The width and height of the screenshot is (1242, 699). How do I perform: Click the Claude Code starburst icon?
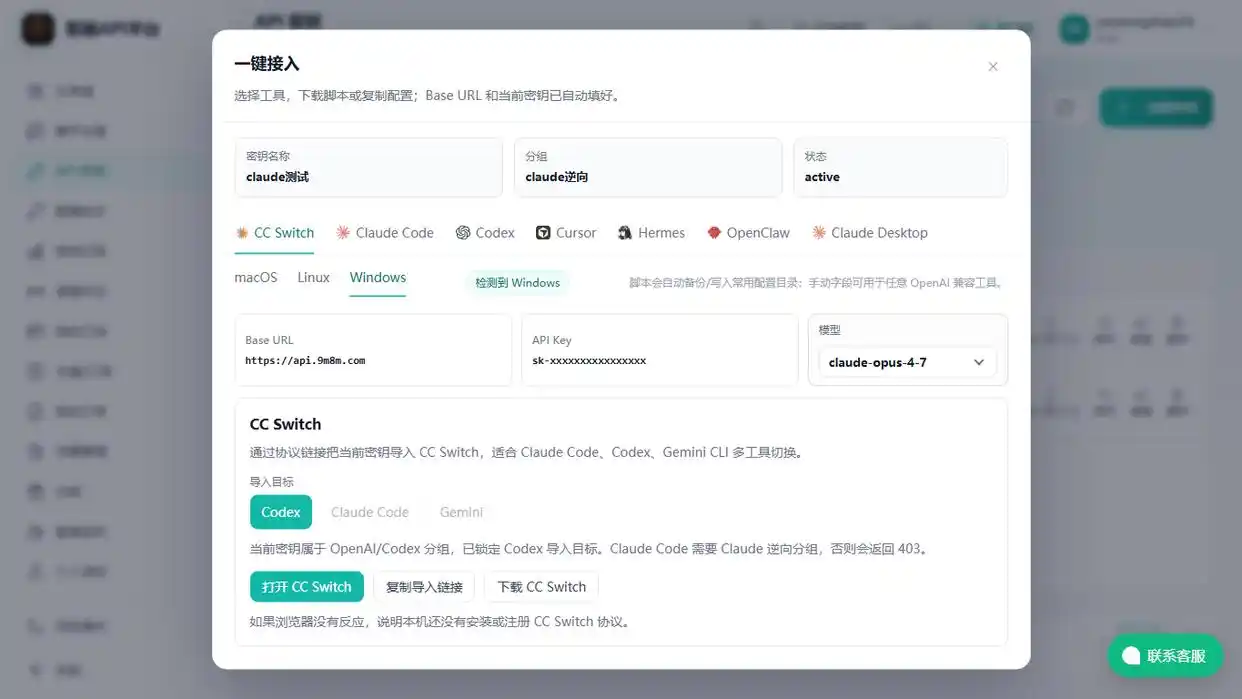(x=343, y=233)
